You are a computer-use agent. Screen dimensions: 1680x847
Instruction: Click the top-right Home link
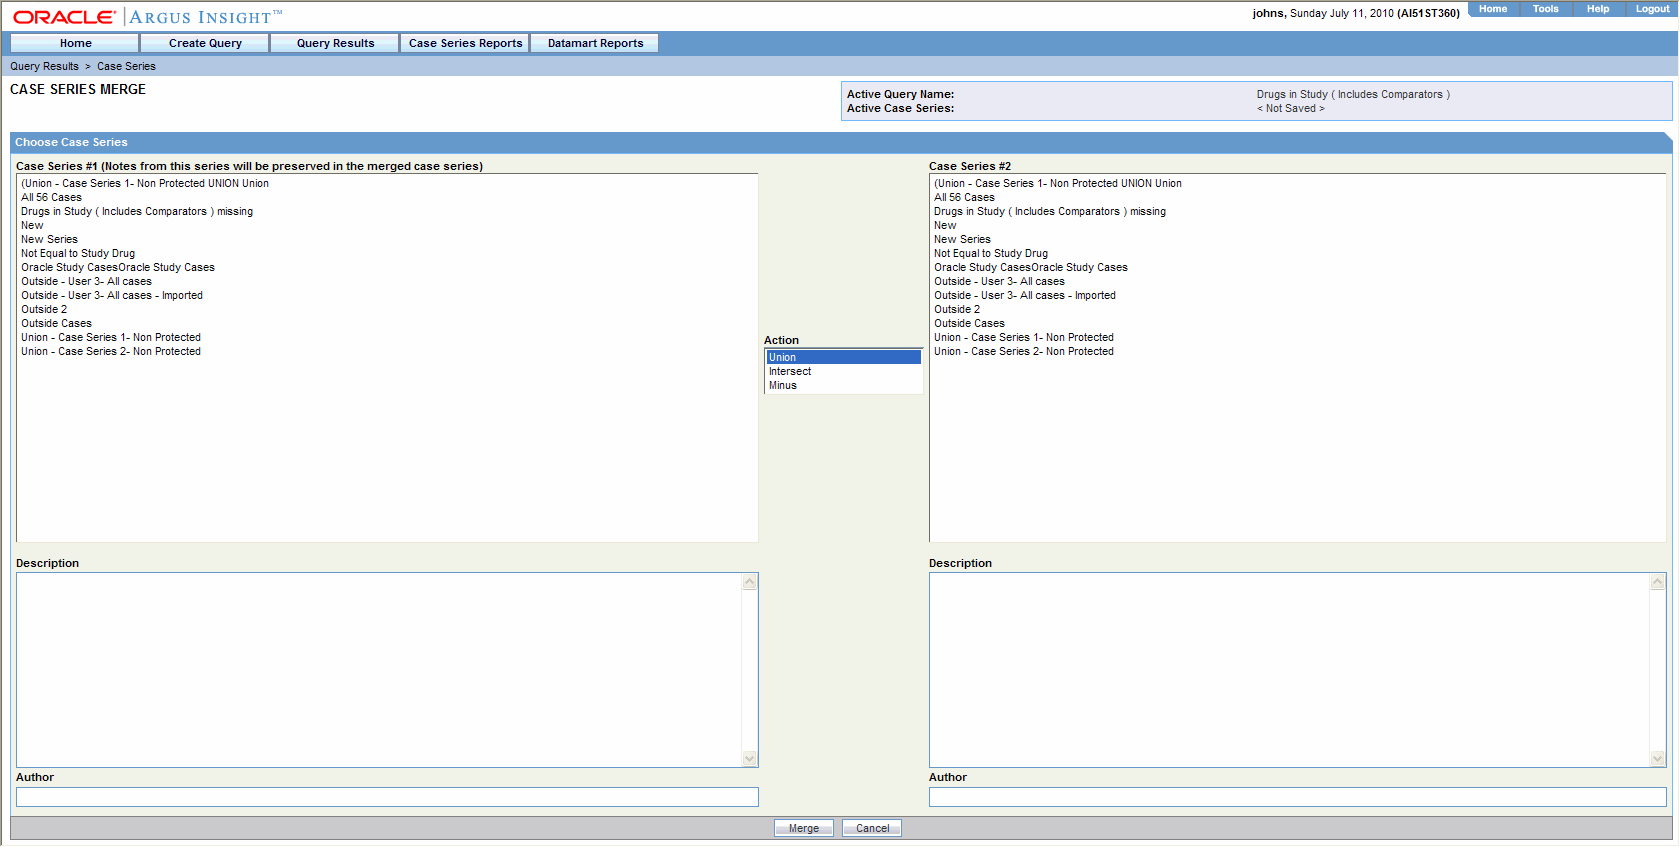(x=1493, y=9)
